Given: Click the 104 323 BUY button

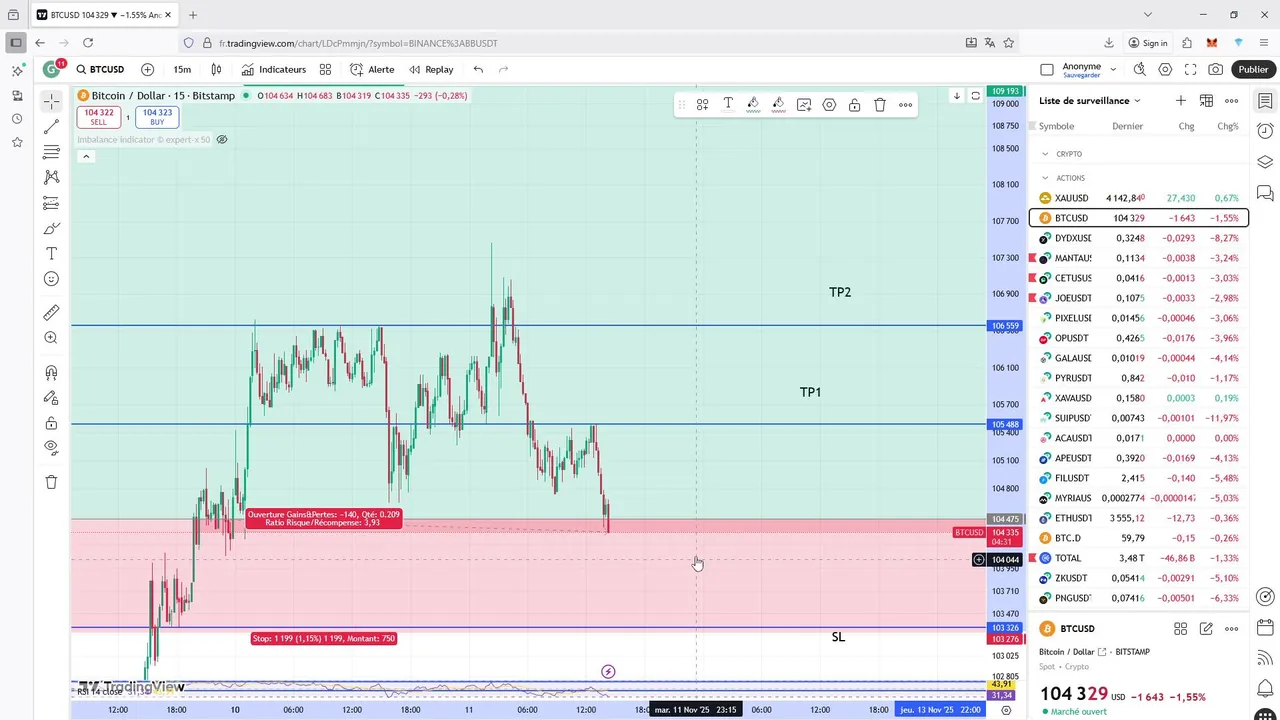Looking at the screenshot, I should coord(157,117).
